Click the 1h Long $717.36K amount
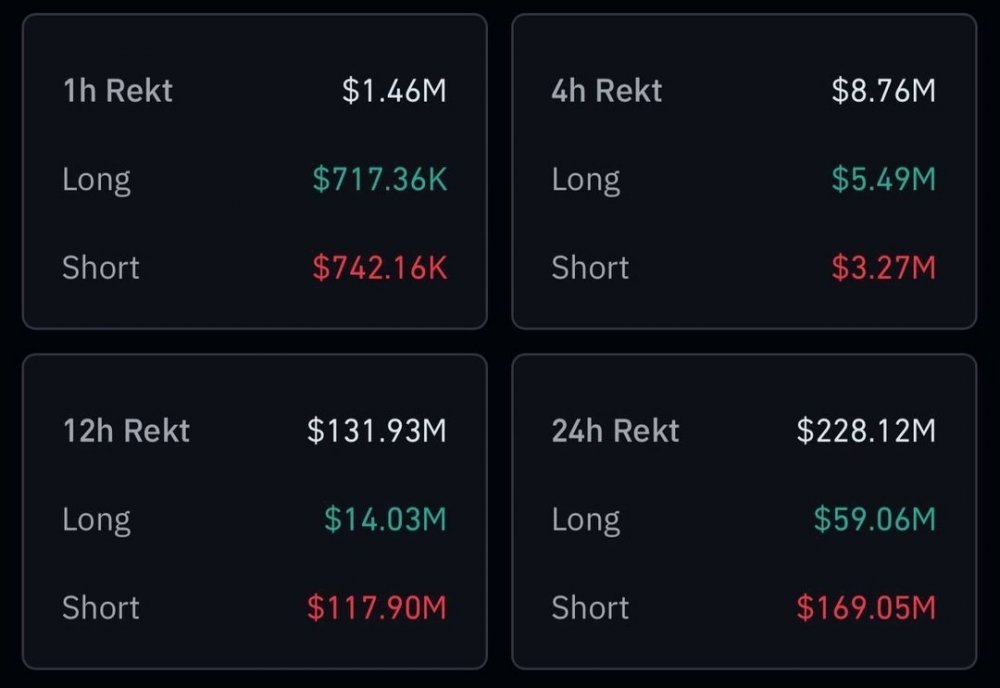 coord(379,179)
